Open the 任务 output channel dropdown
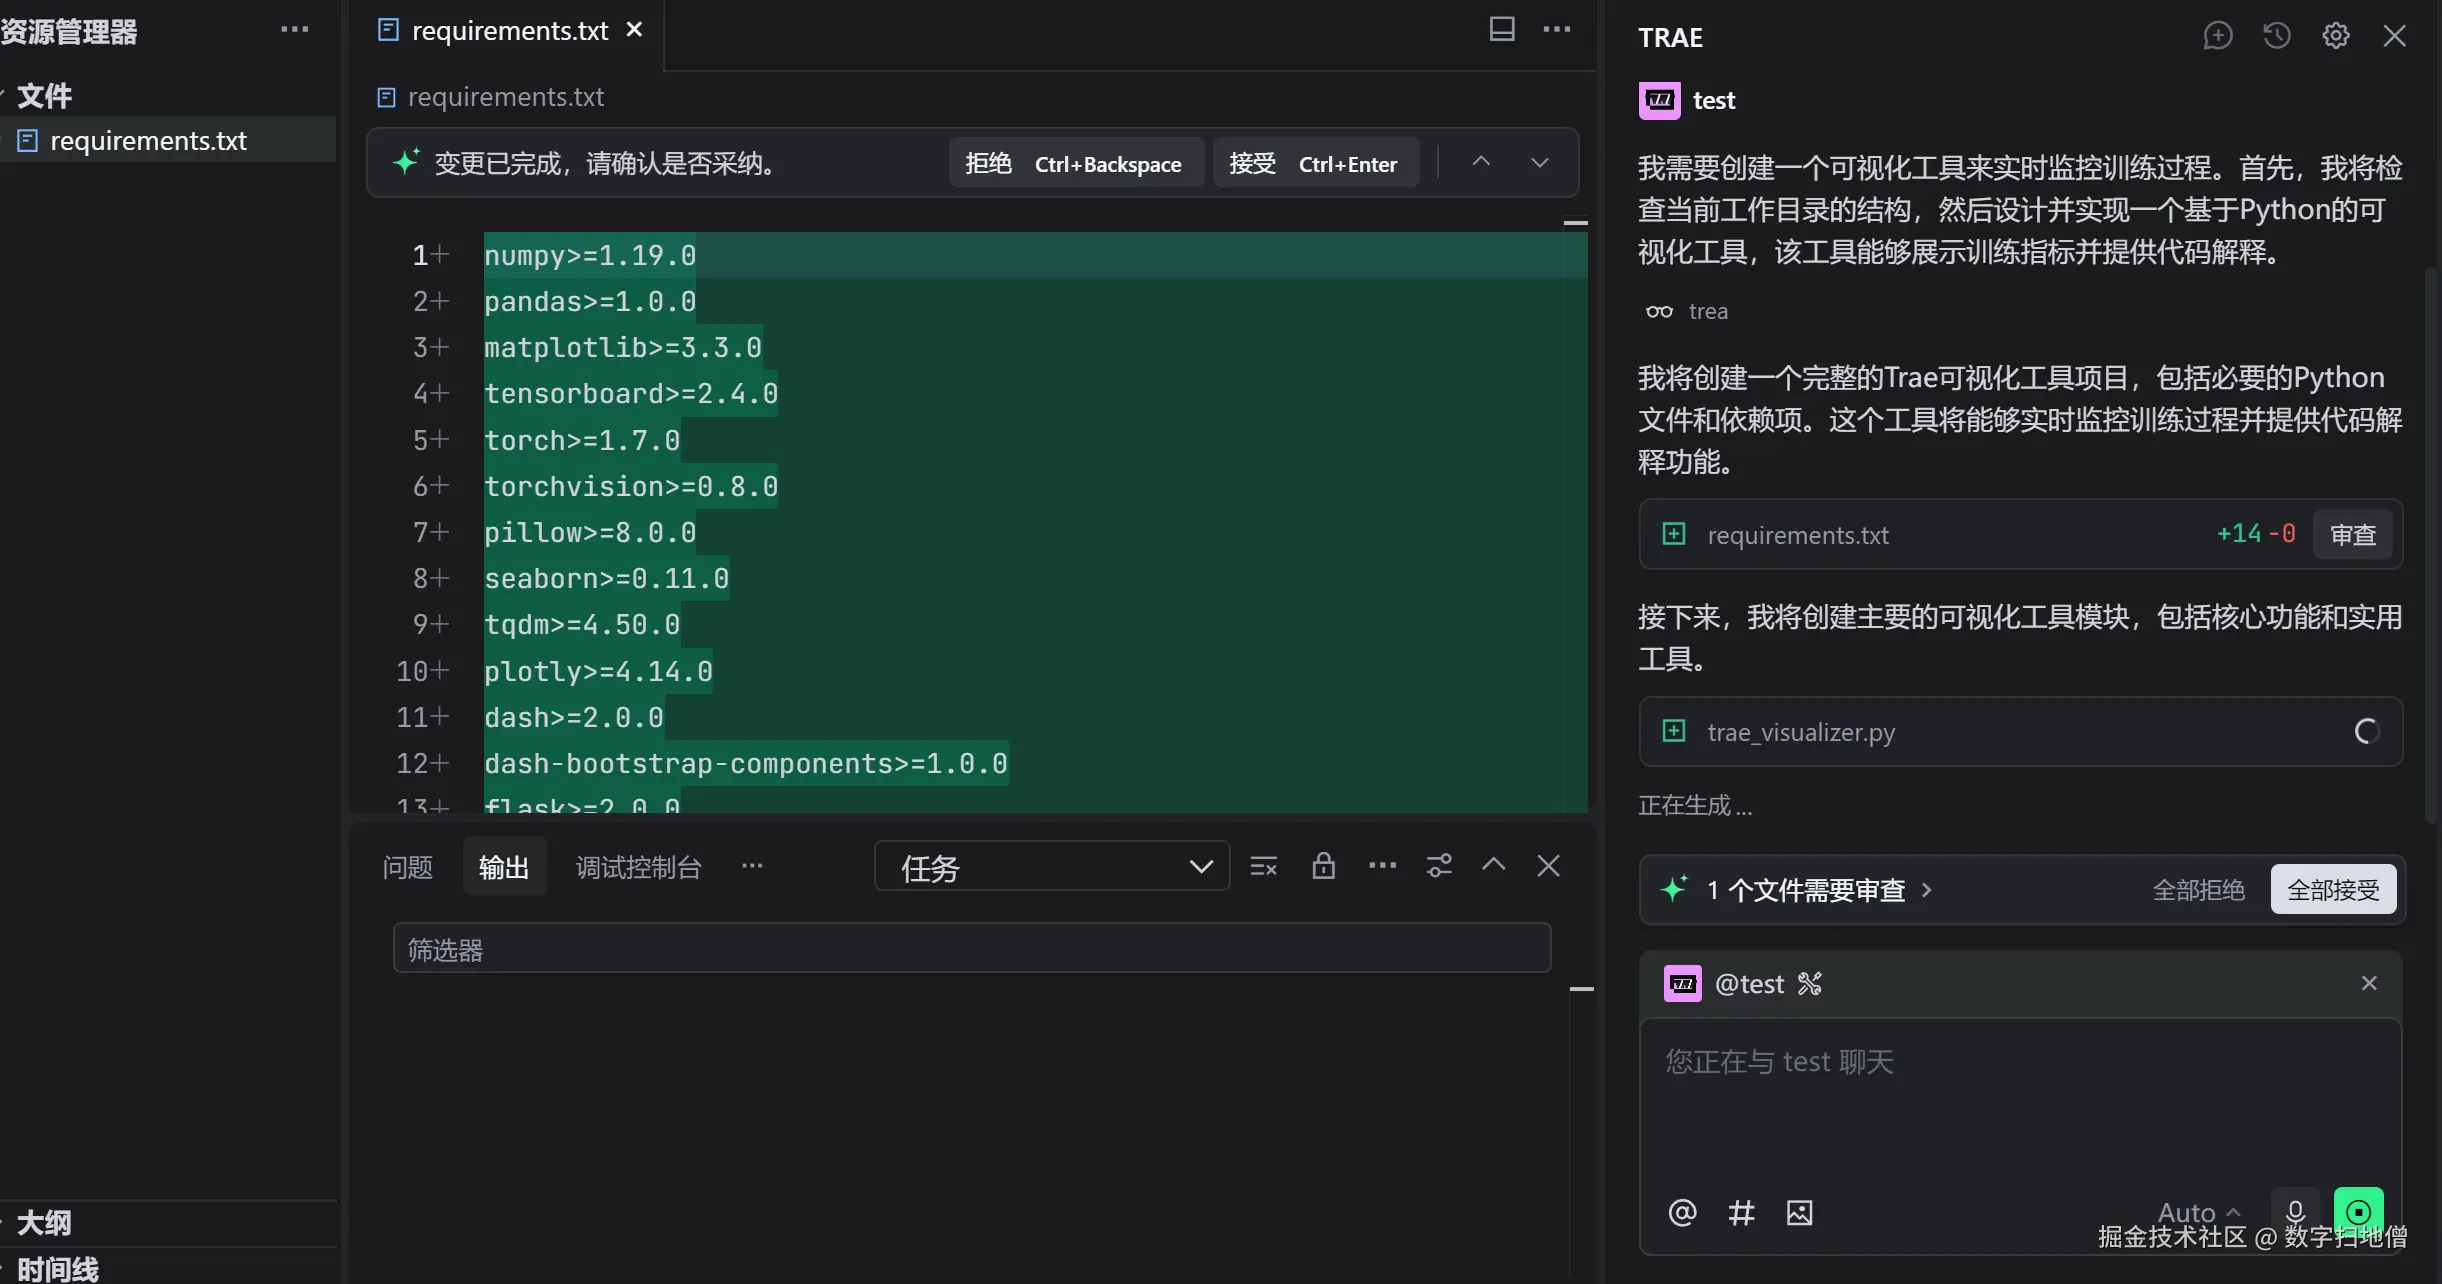Image resolution: width=2442 pixels, height=1284 pixels. coord(1051,866)
